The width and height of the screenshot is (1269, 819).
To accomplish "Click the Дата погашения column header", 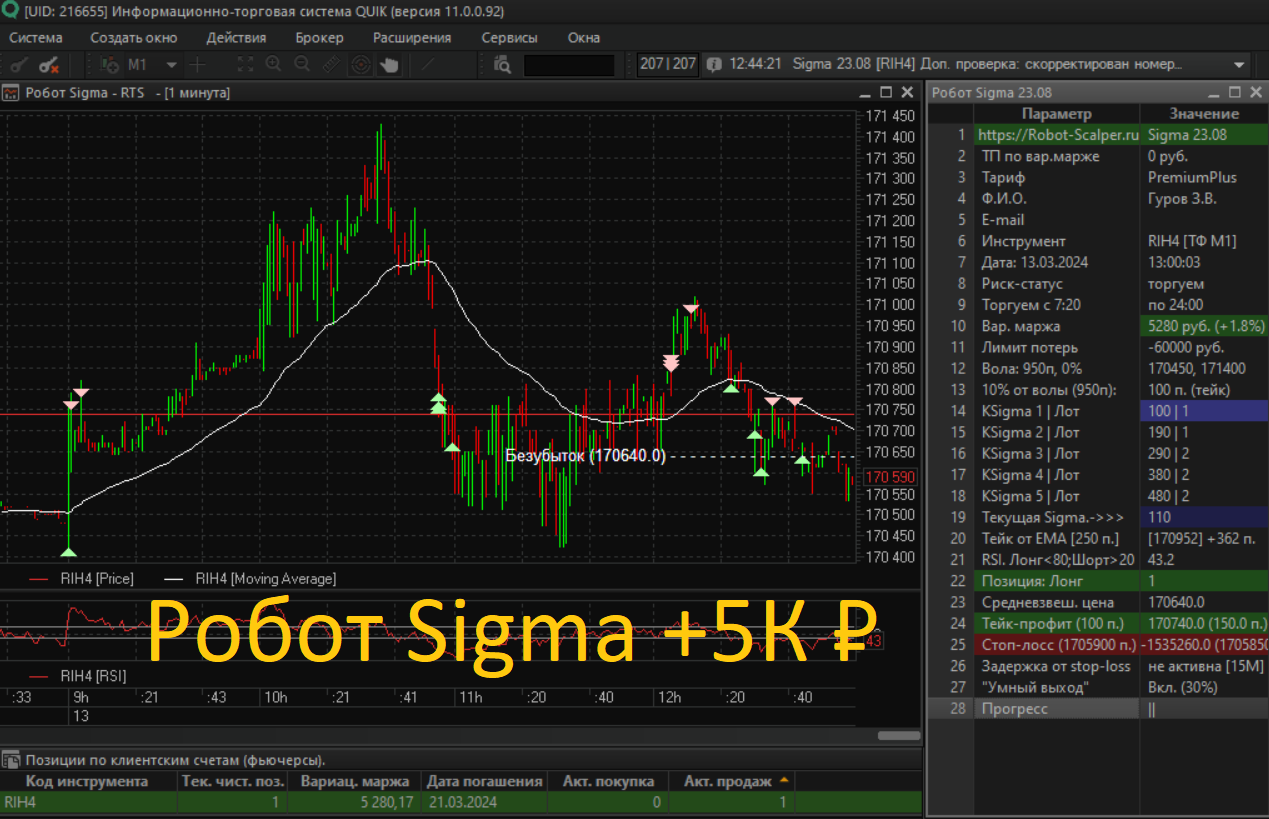I will pyautogui.click(x=484, y=781).
